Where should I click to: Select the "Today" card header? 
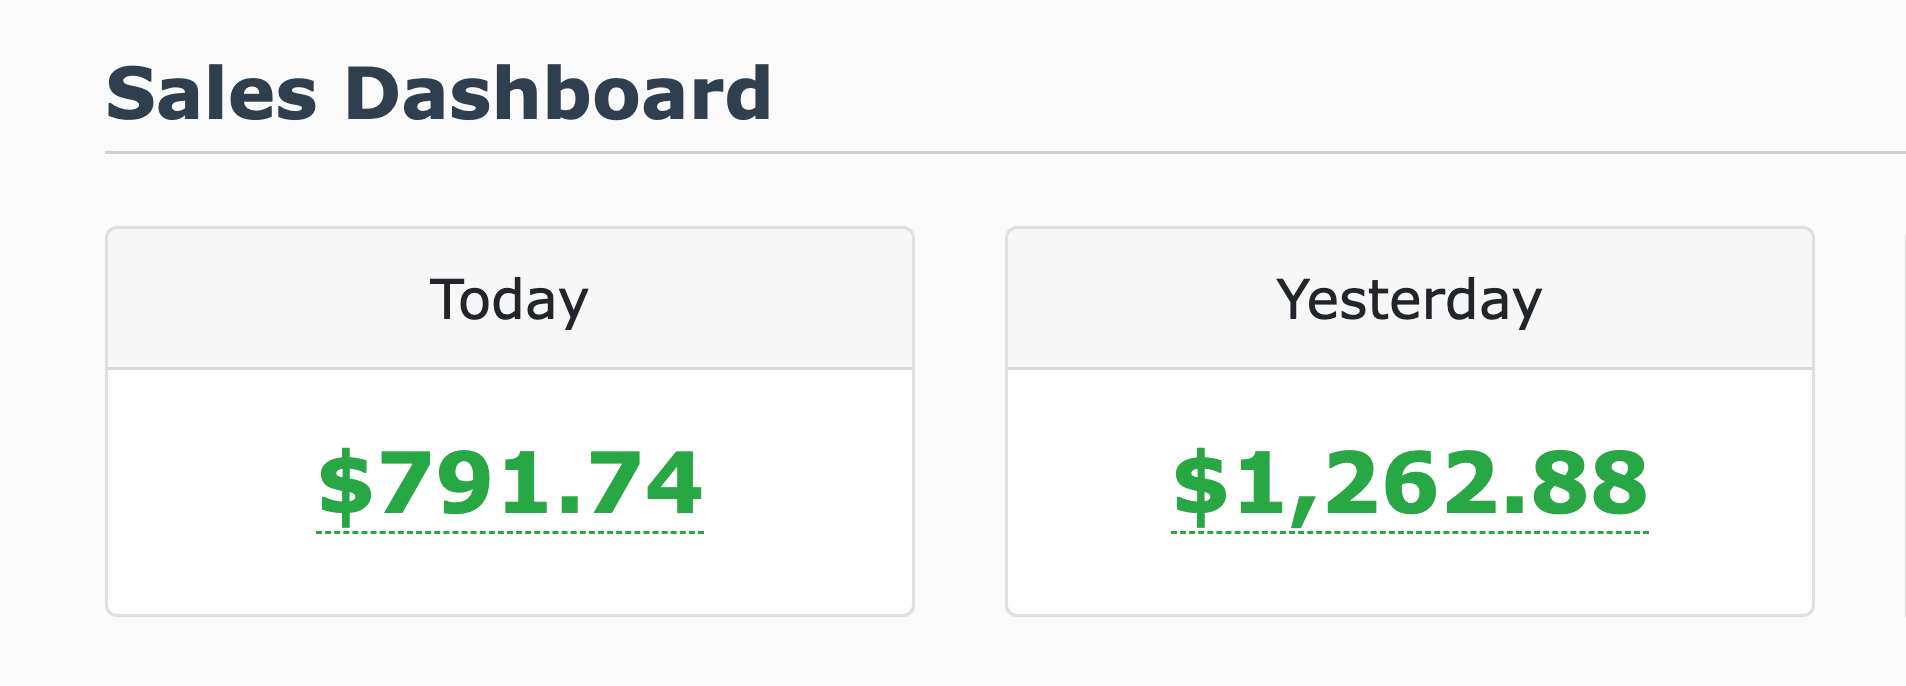coord(510,299)
